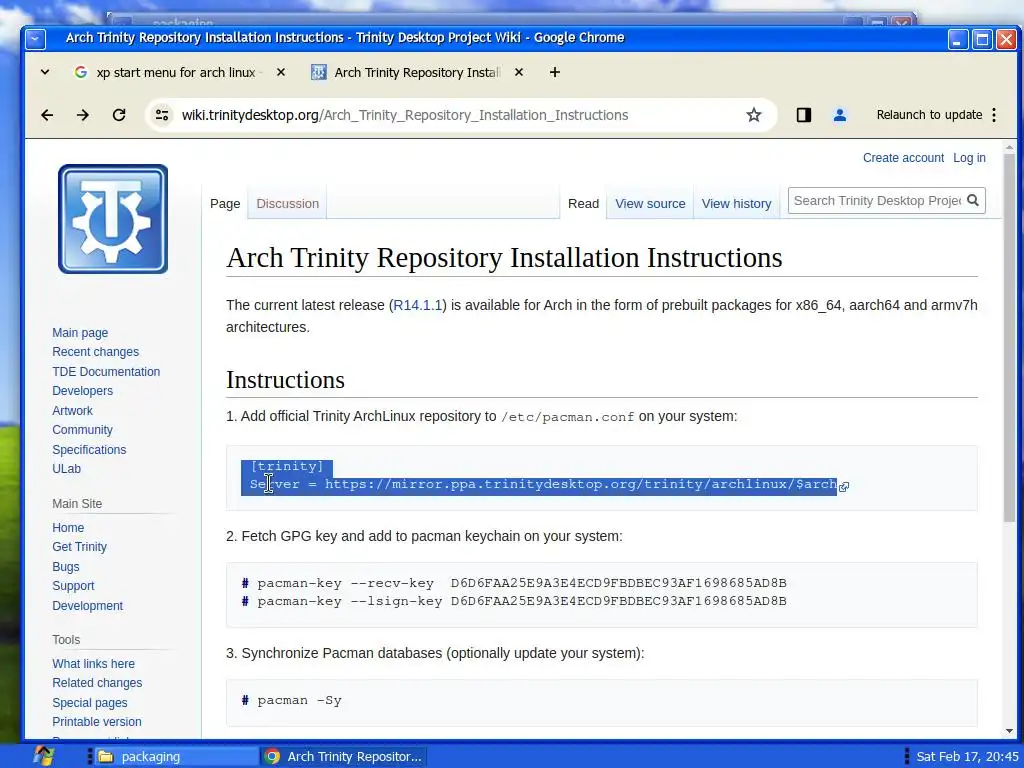Viewport: 1024px width, 768px height.
Task: Click the 'pacman-key --recv-key' command line
Action: point(522,583)
